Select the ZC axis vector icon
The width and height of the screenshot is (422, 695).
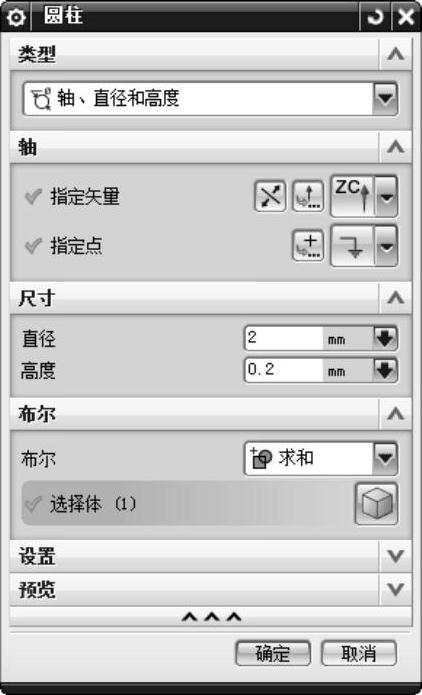[353, 196]
